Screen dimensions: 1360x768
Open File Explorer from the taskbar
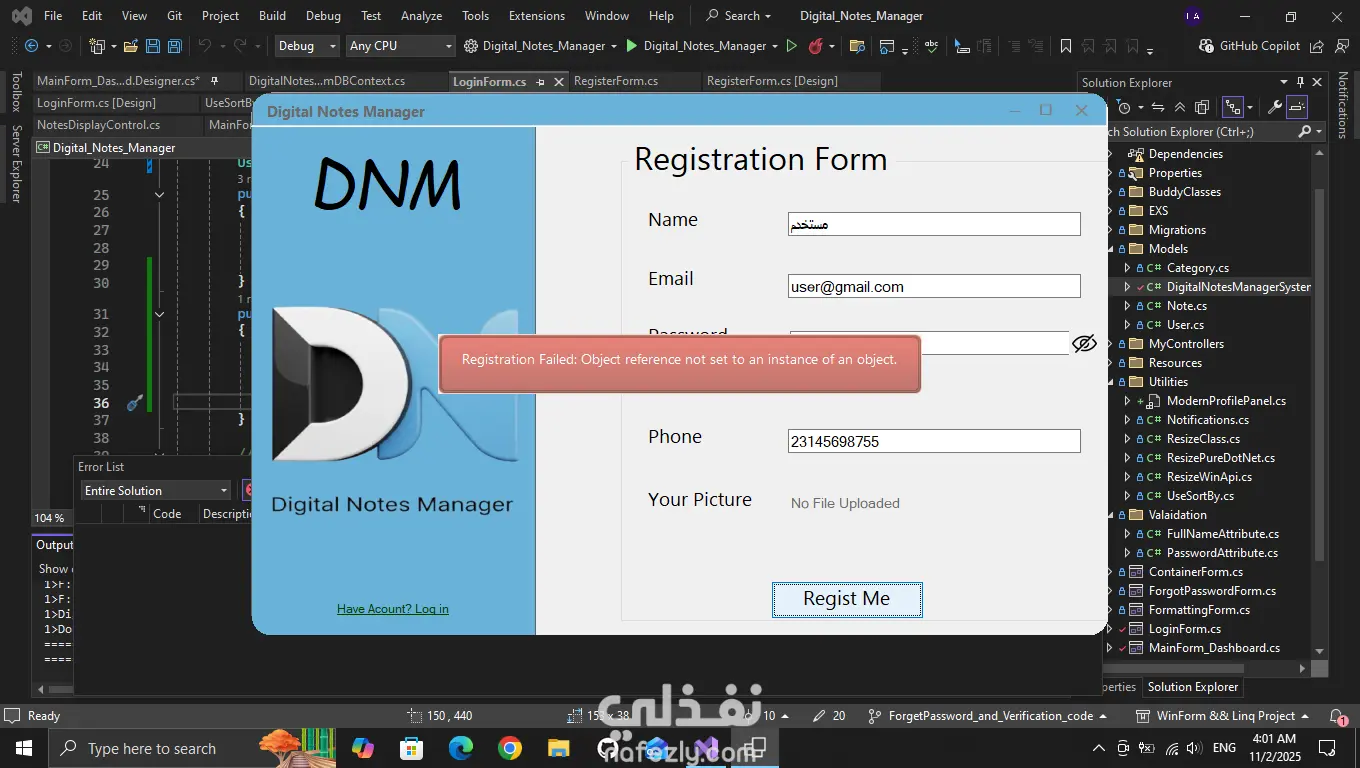pos(558,748)
